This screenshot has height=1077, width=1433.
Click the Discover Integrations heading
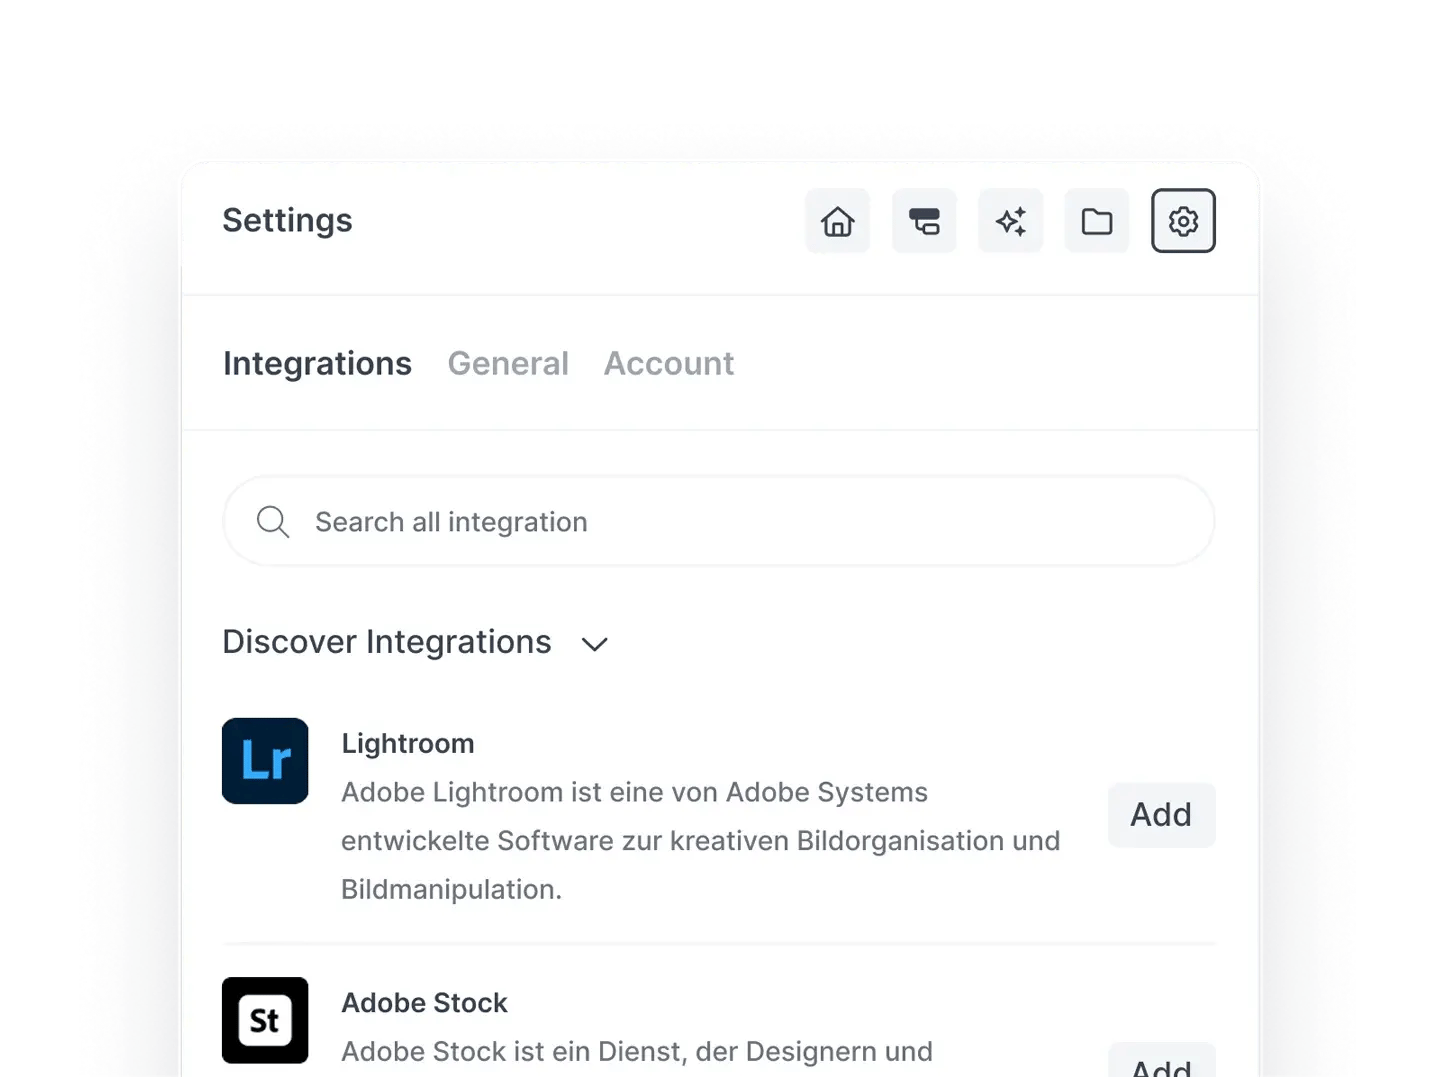tap(387, 642)
